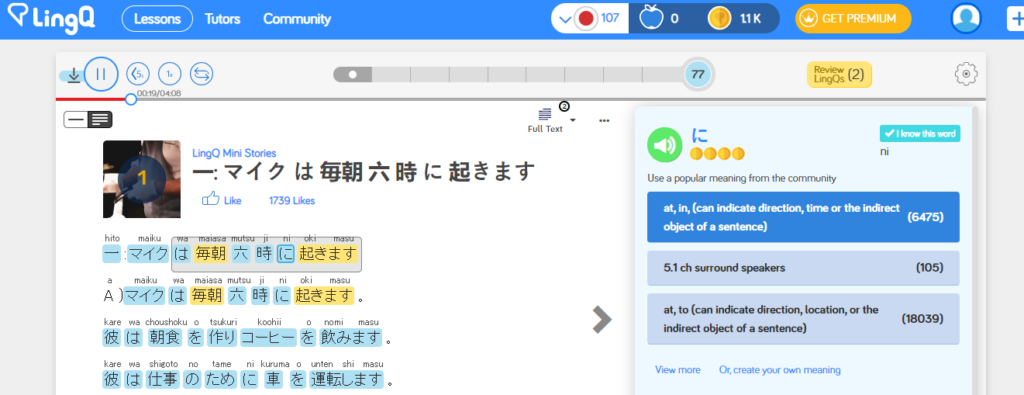Screen dimensions: 1024x395
Task: Click the apple icon counter
Action: tap(658, 18)
